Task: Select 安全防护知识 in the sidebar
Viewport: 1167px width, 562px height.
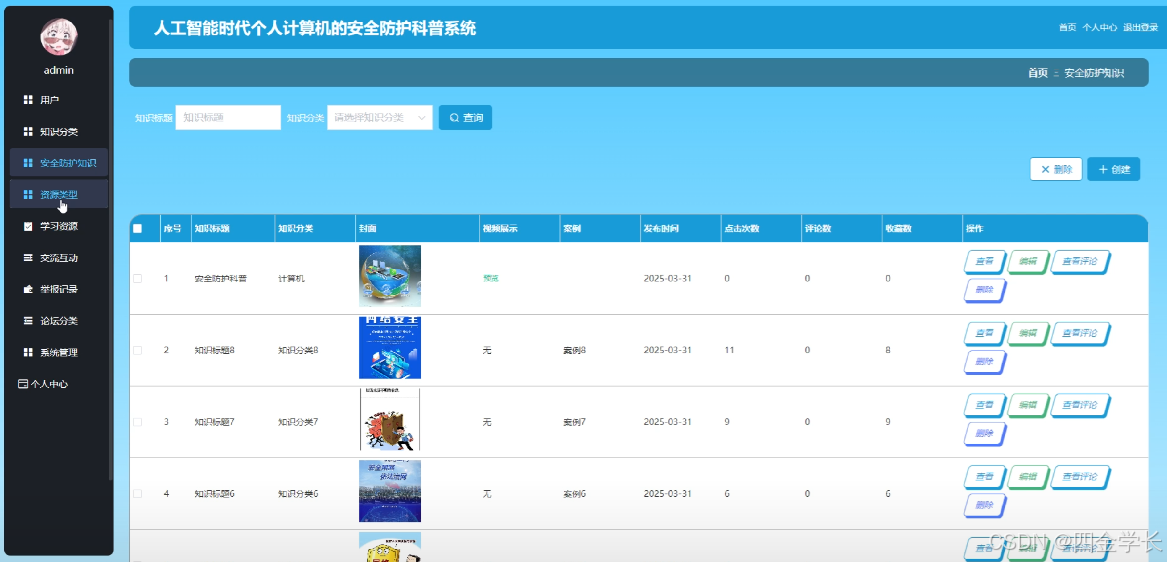Action: point(59,163)
